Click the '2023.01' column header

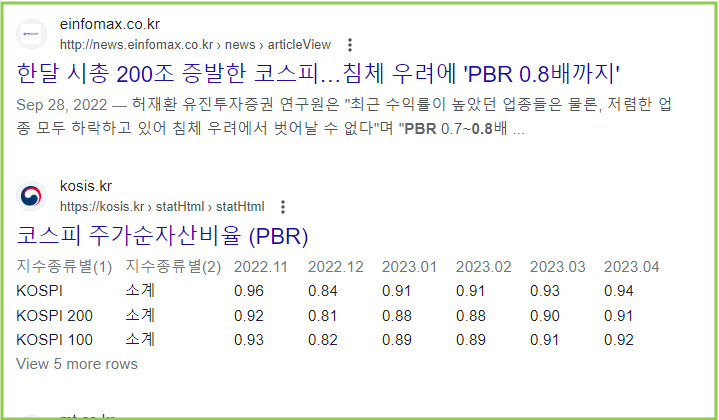point(409,267)
